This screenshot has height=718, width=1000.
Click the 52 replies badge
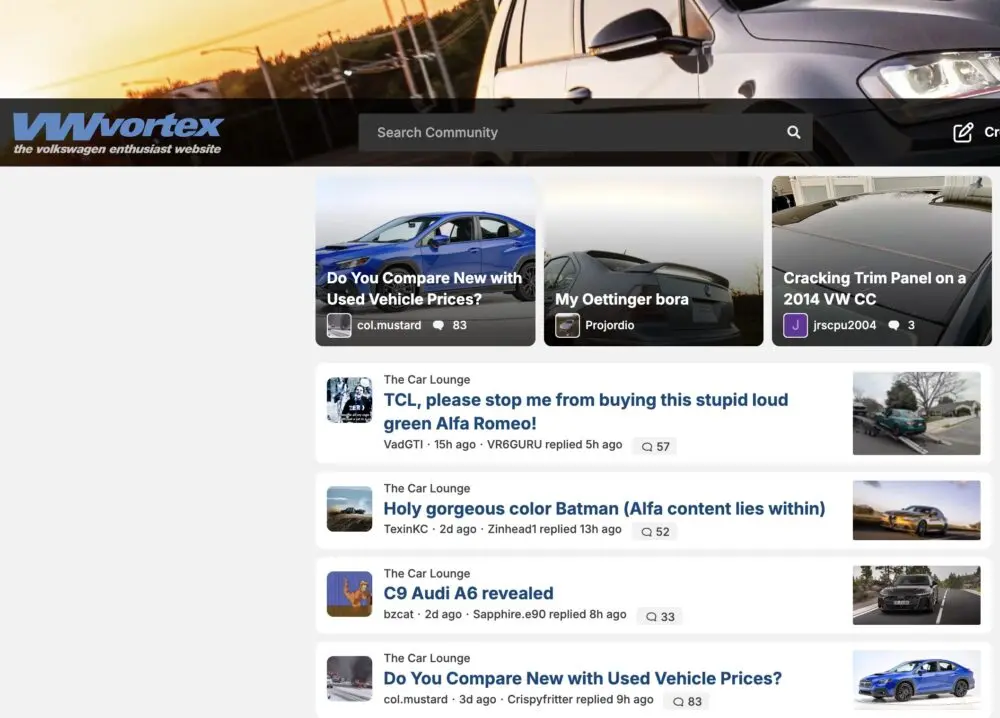tap(655, 531)
